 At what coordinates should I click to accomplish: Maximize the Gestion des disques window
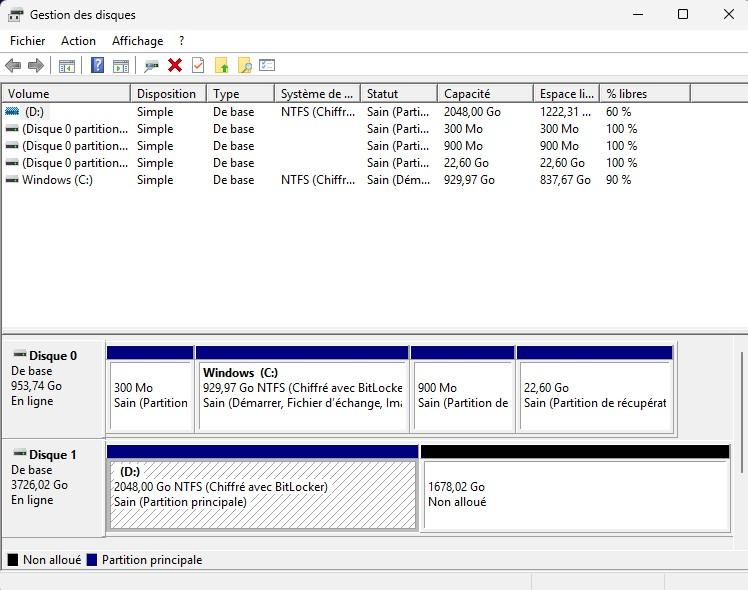683,14
